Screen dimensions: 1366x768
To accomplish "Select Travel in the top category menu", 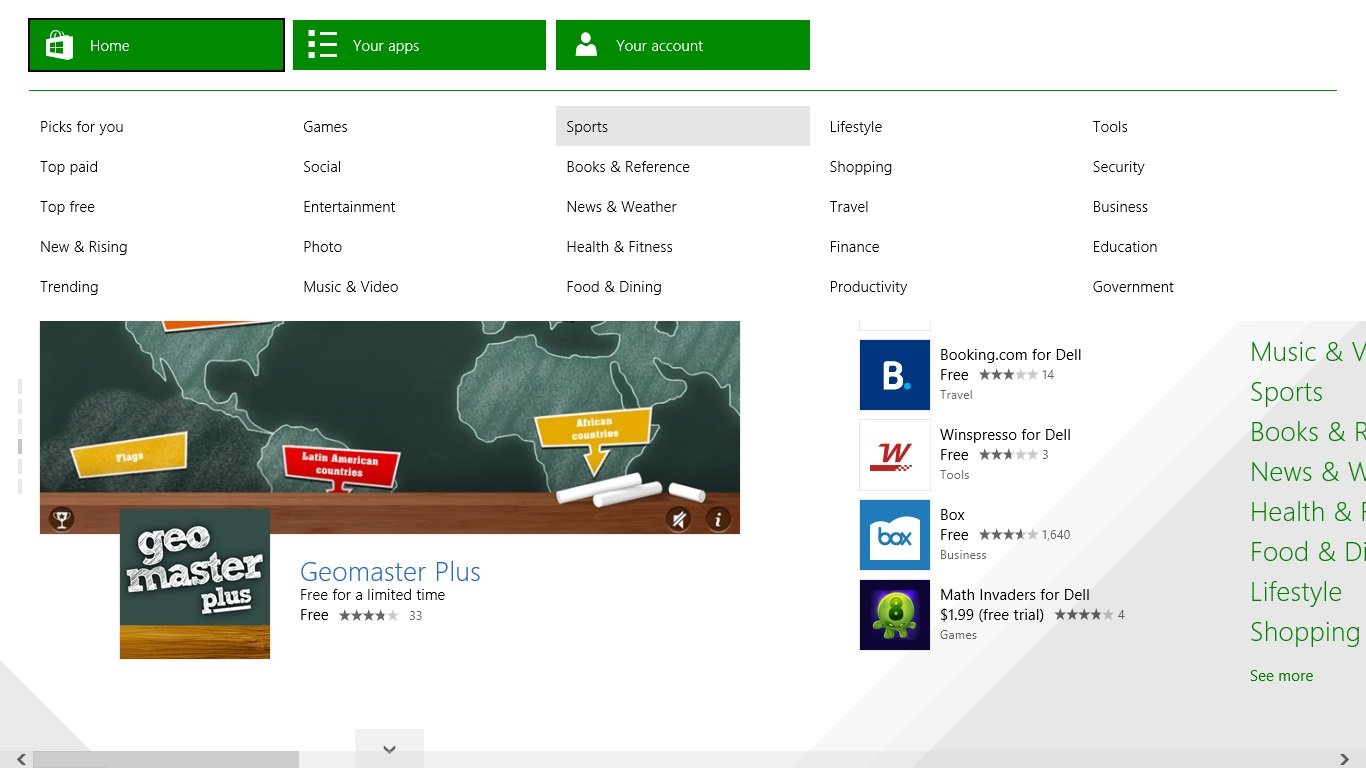I will point(849,207).
